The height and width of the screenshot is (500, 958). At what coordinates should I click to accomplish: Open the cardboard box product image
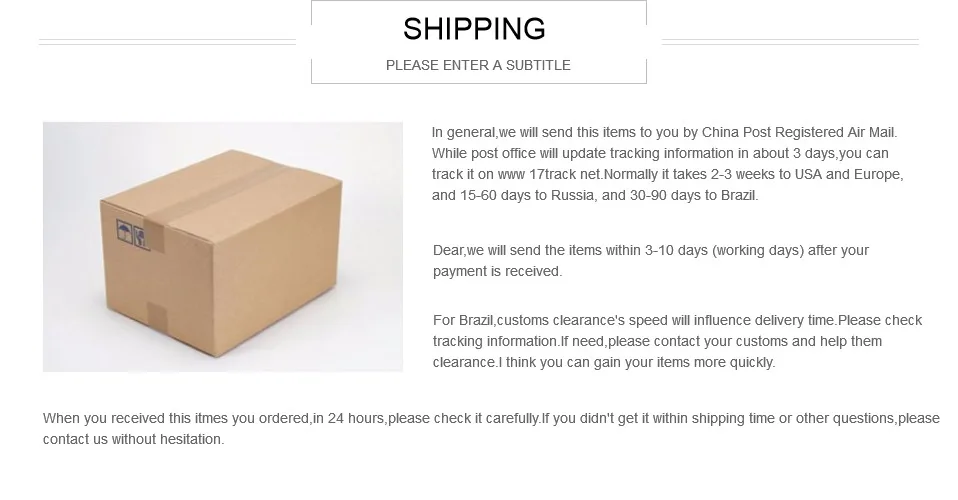pos(222,246)
